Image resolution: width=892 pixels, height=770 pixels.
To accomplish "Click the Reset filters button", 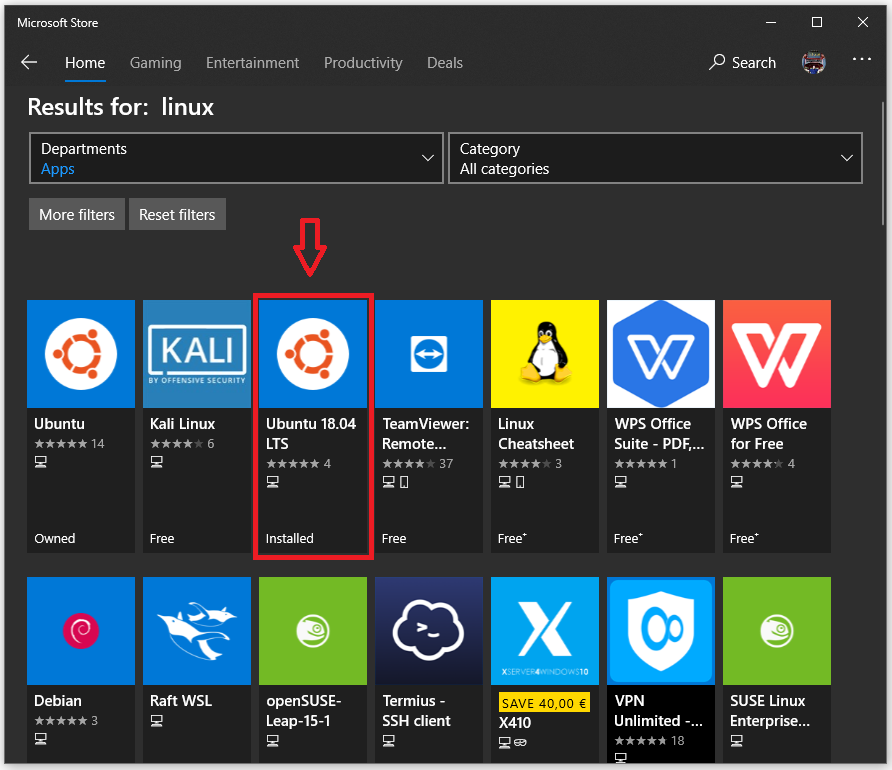I will (177, 214).
